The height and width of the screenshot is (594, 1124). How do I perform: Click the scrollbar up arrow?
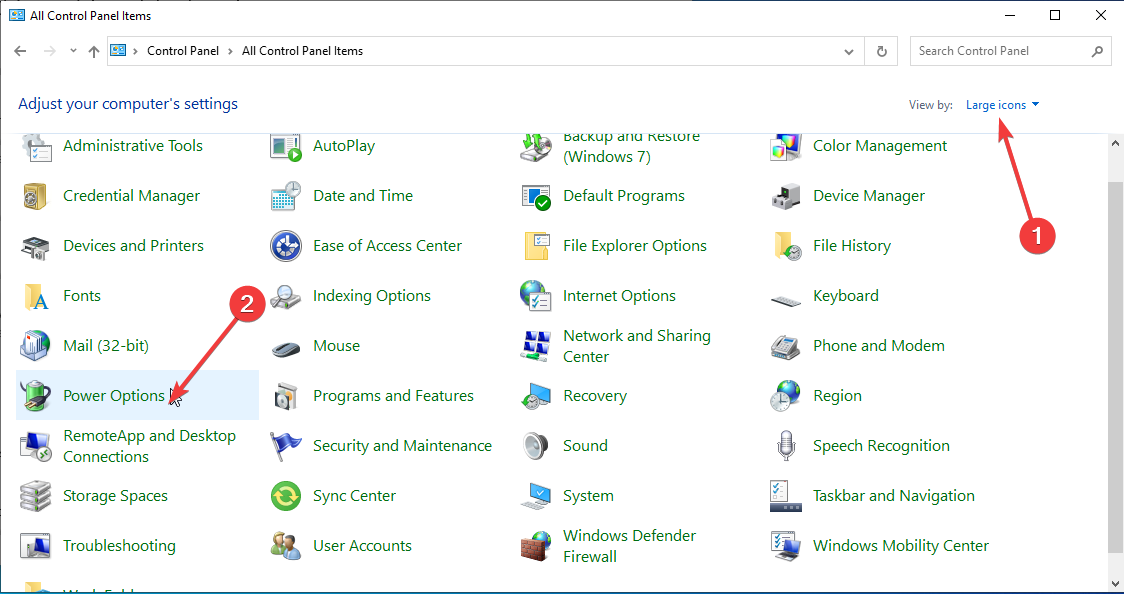[1116, 143]
